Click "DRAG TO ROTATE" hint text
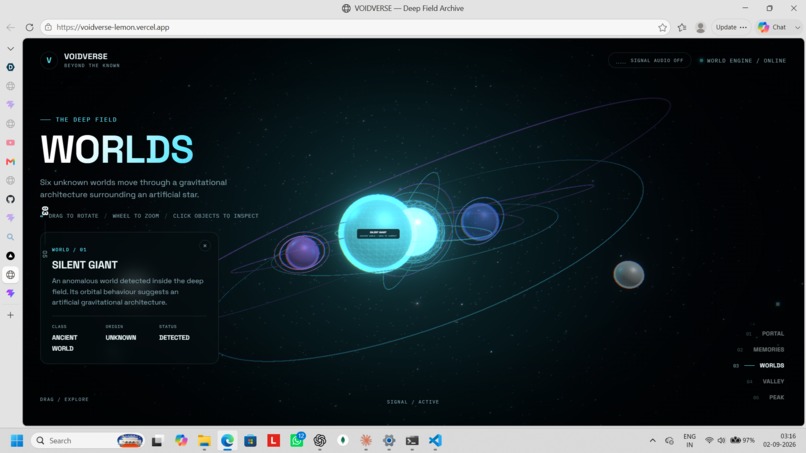The width and height of the screenshot is (806, 453). (x=74, y=216)
